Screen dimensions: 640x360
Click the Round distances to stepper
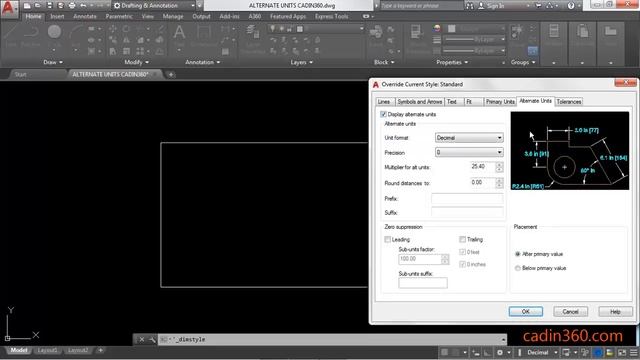[499, 183]
